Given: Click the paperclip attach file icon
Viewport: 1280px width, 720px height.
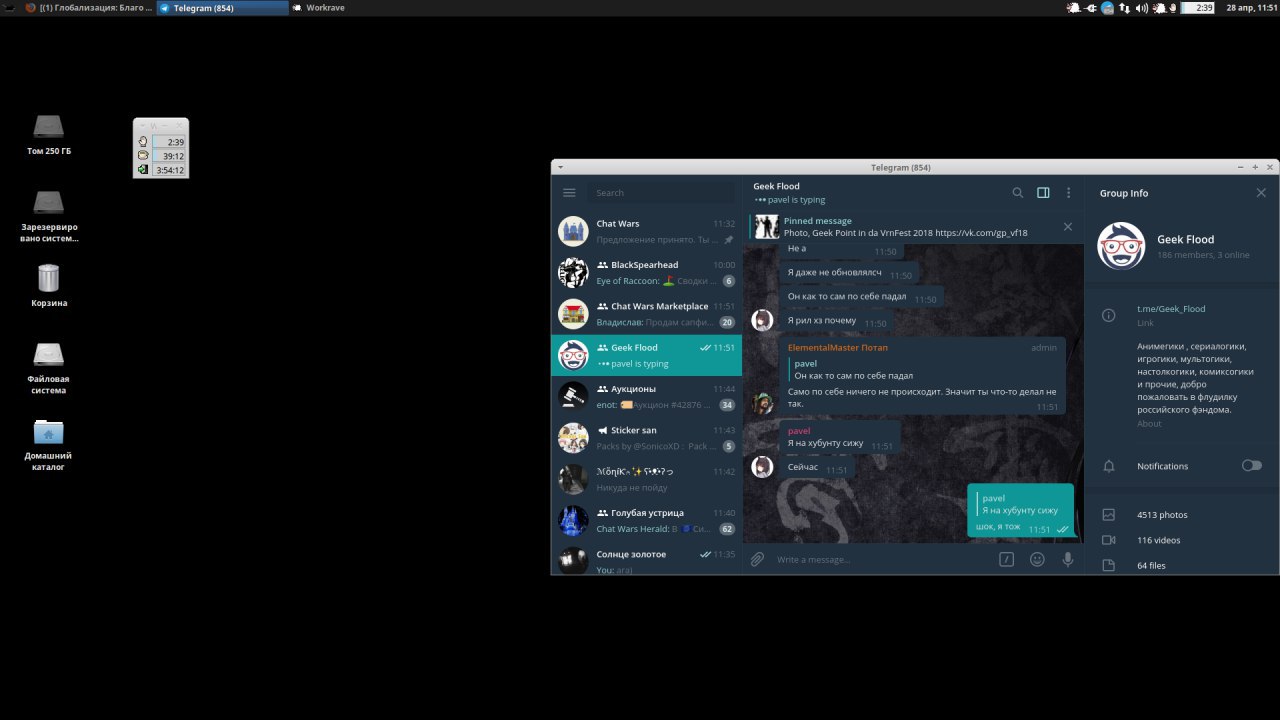Looking at the screenshot, I should tap(758, 559).
